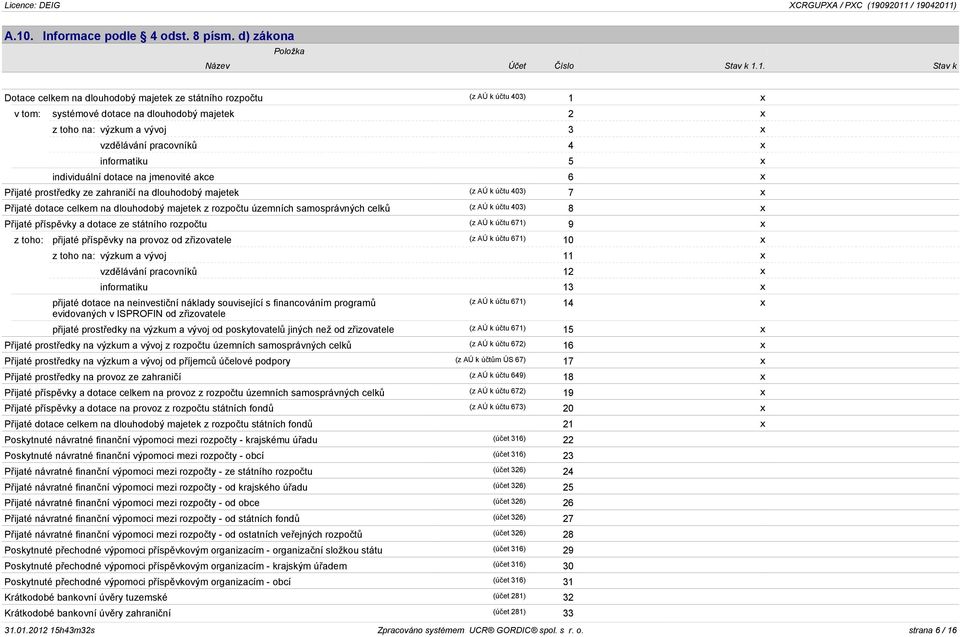Click row name 'od poskytovatelů jiných než od zřizovatele'

coord(223,330)
